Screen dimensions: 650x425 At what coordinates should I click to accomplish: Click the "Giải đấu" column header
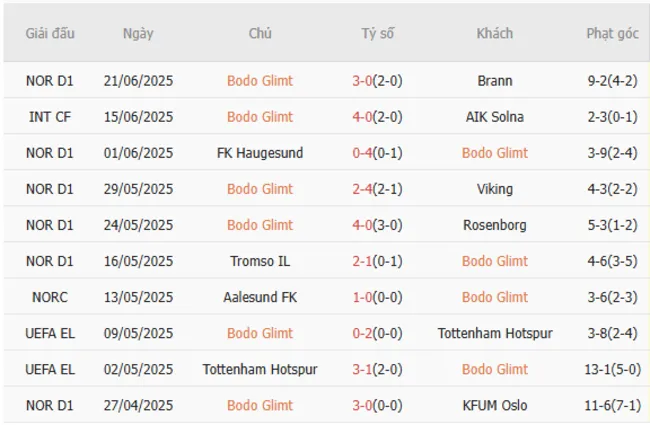[50, 33]
